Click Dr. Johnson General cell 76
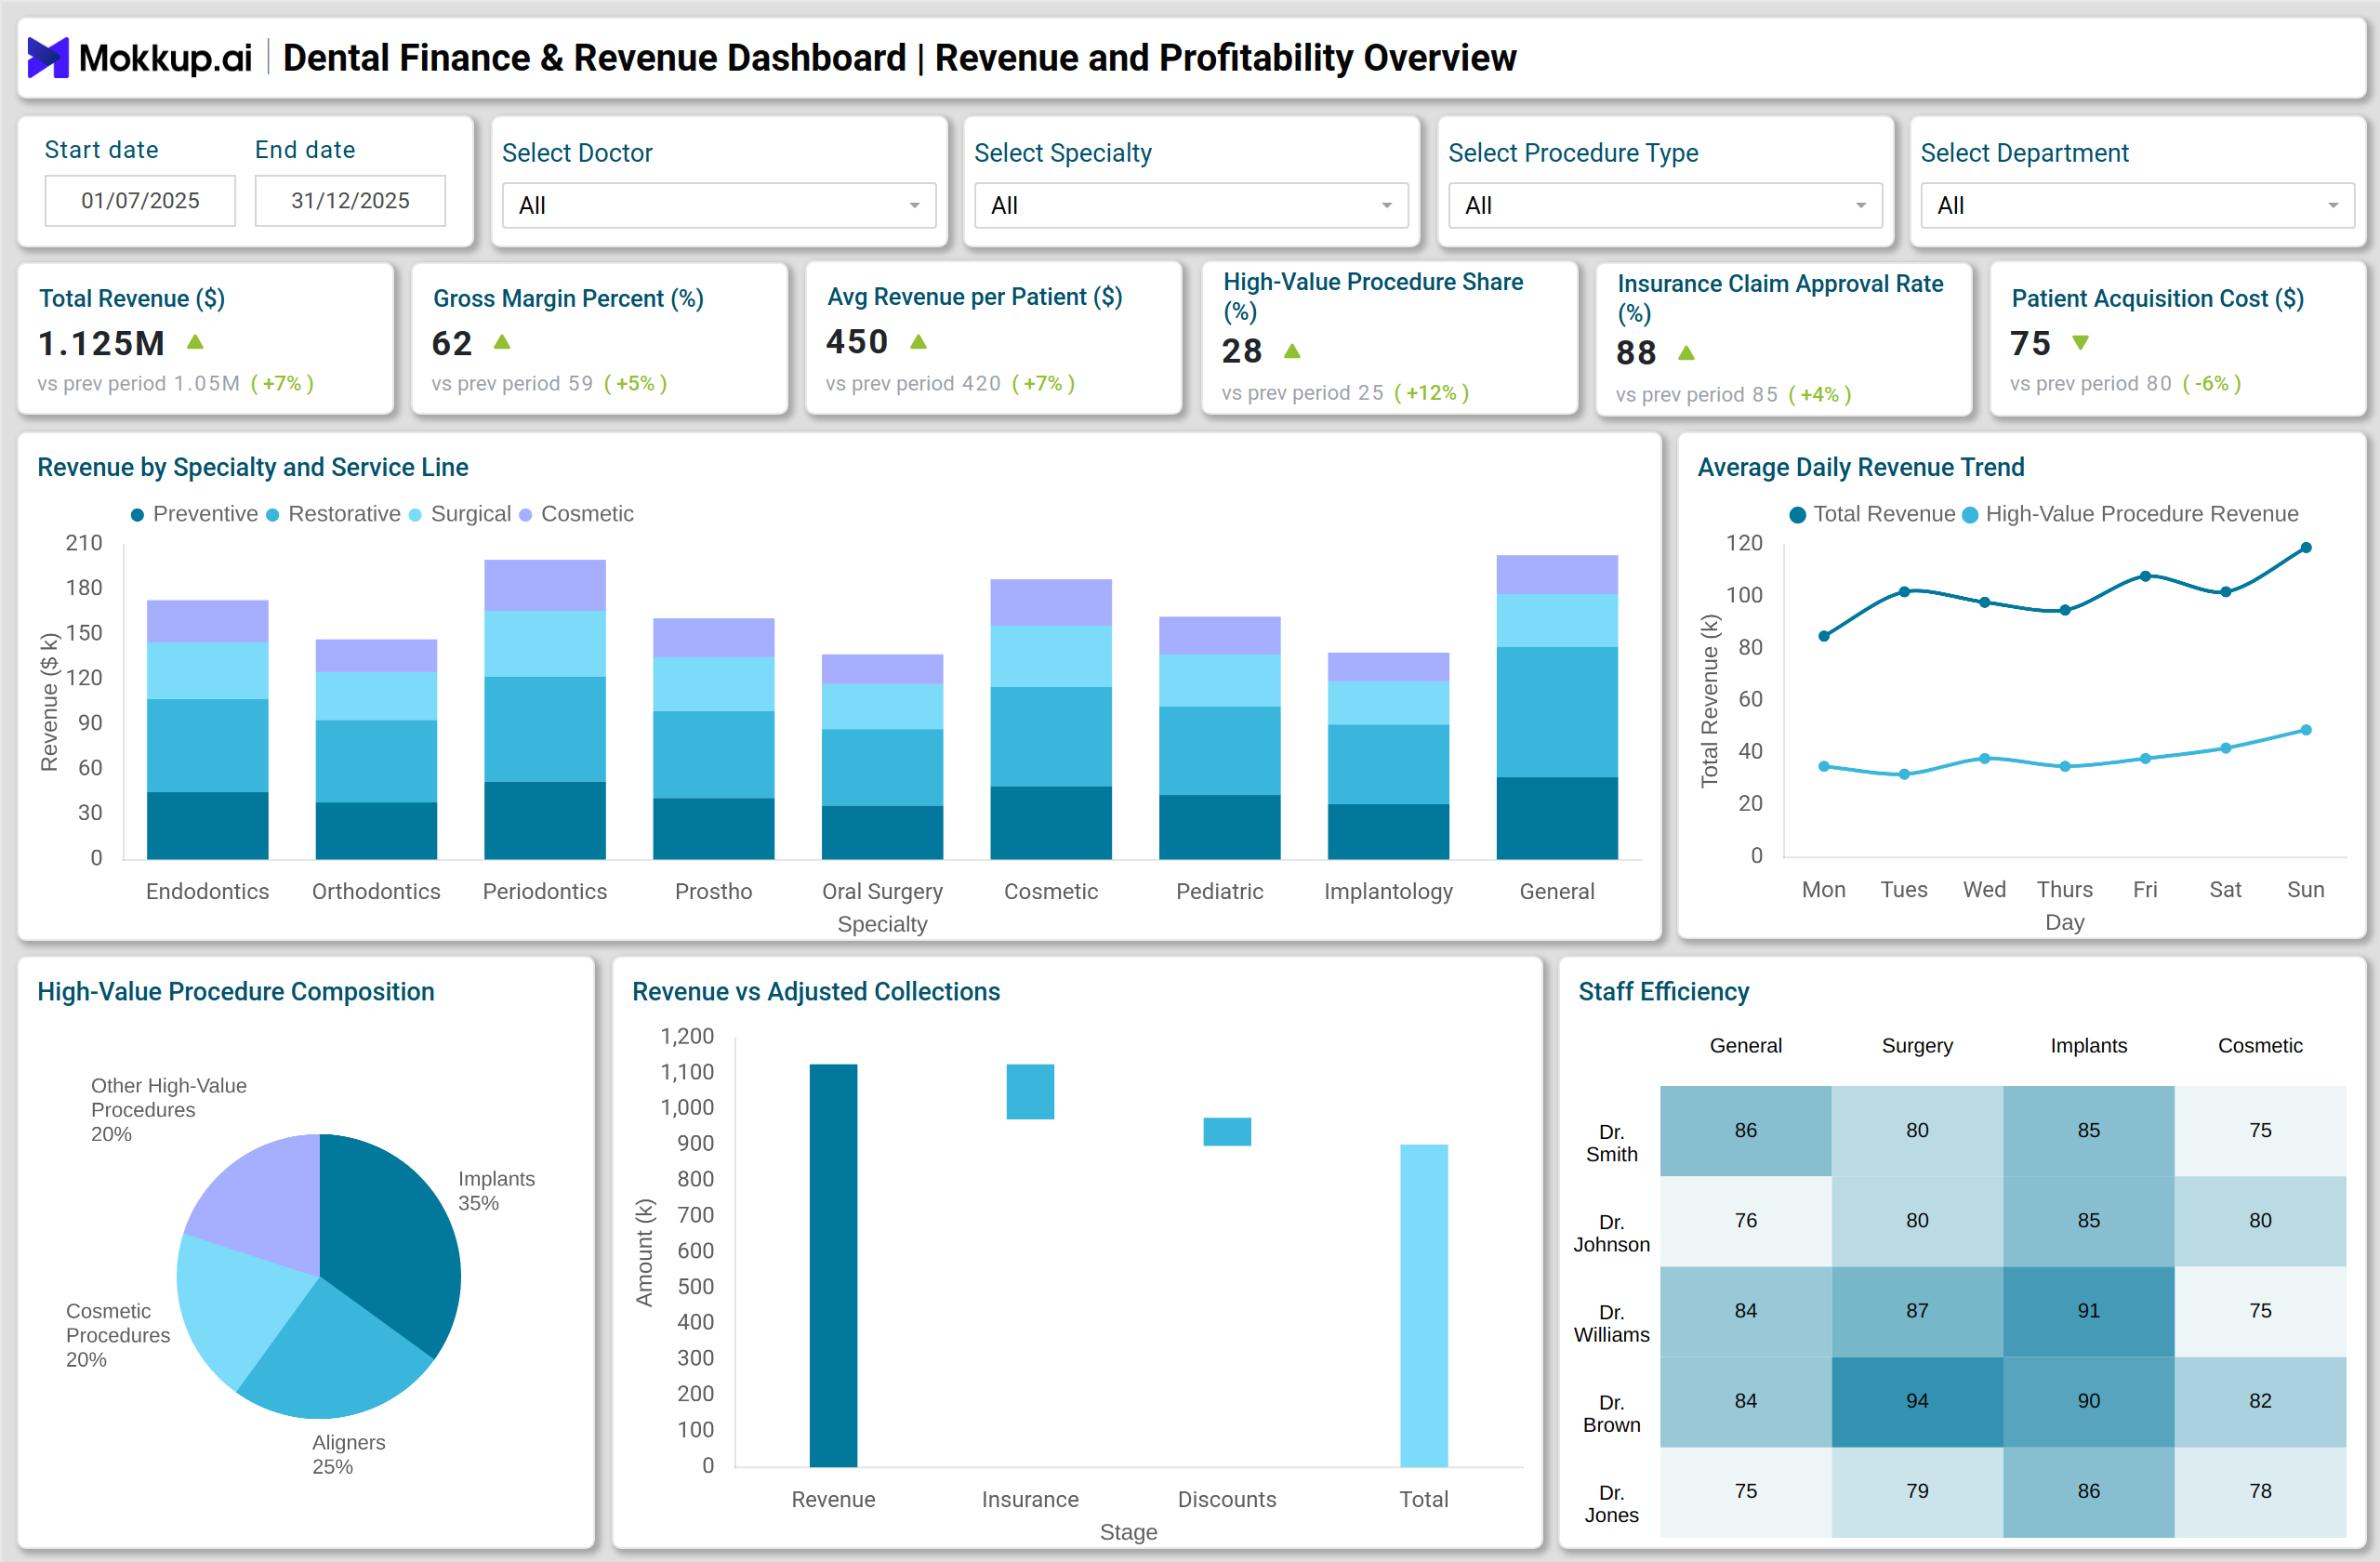2380x1562 pixels. 1745,1221
